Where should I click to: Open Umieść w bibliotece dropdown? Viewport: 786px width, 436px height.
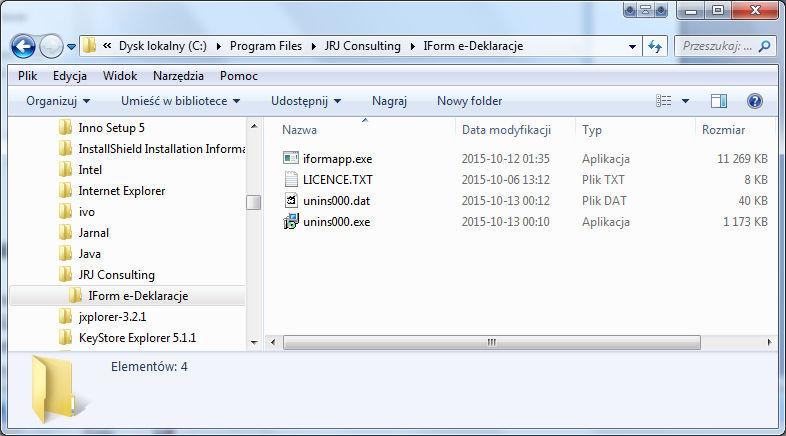point(180,101)
